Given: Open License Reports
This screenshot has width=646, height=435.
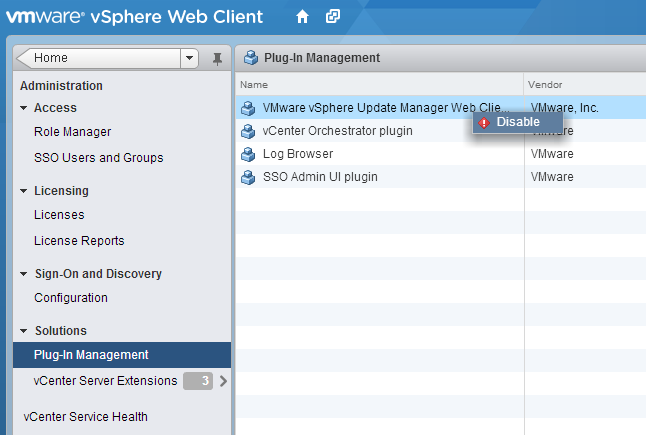Looking at the screenshot, I should [79, 241].
